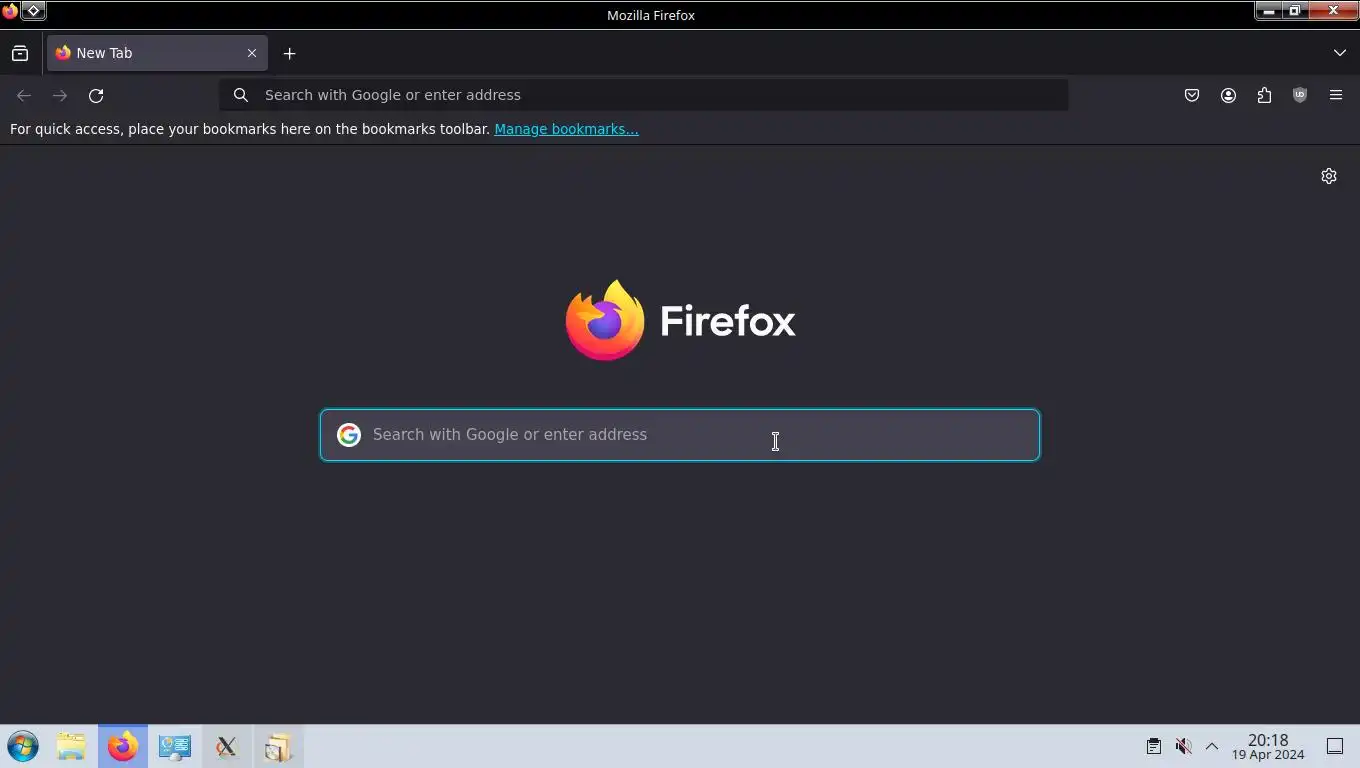Open the computer settings taskbar icon
1360x768 pixels.
[x=175, y=747]
